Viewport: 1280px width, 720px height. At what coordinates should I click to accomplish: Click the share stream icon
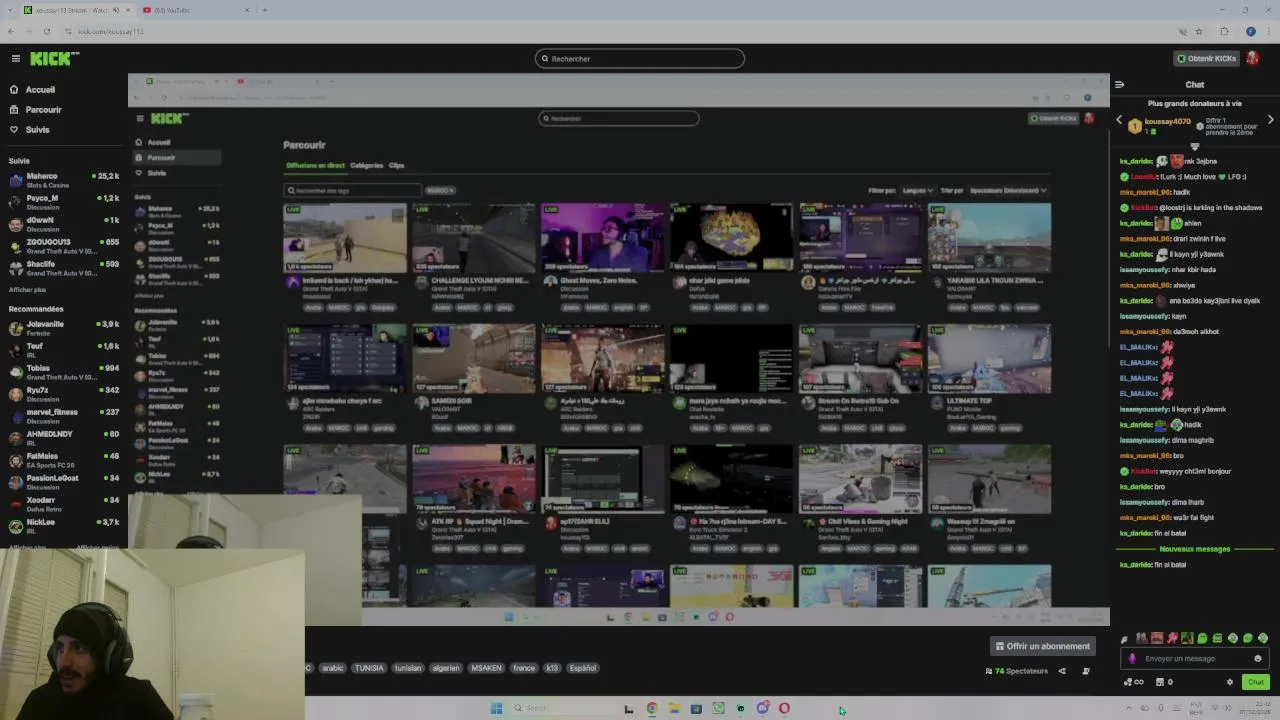[1062, 671]
